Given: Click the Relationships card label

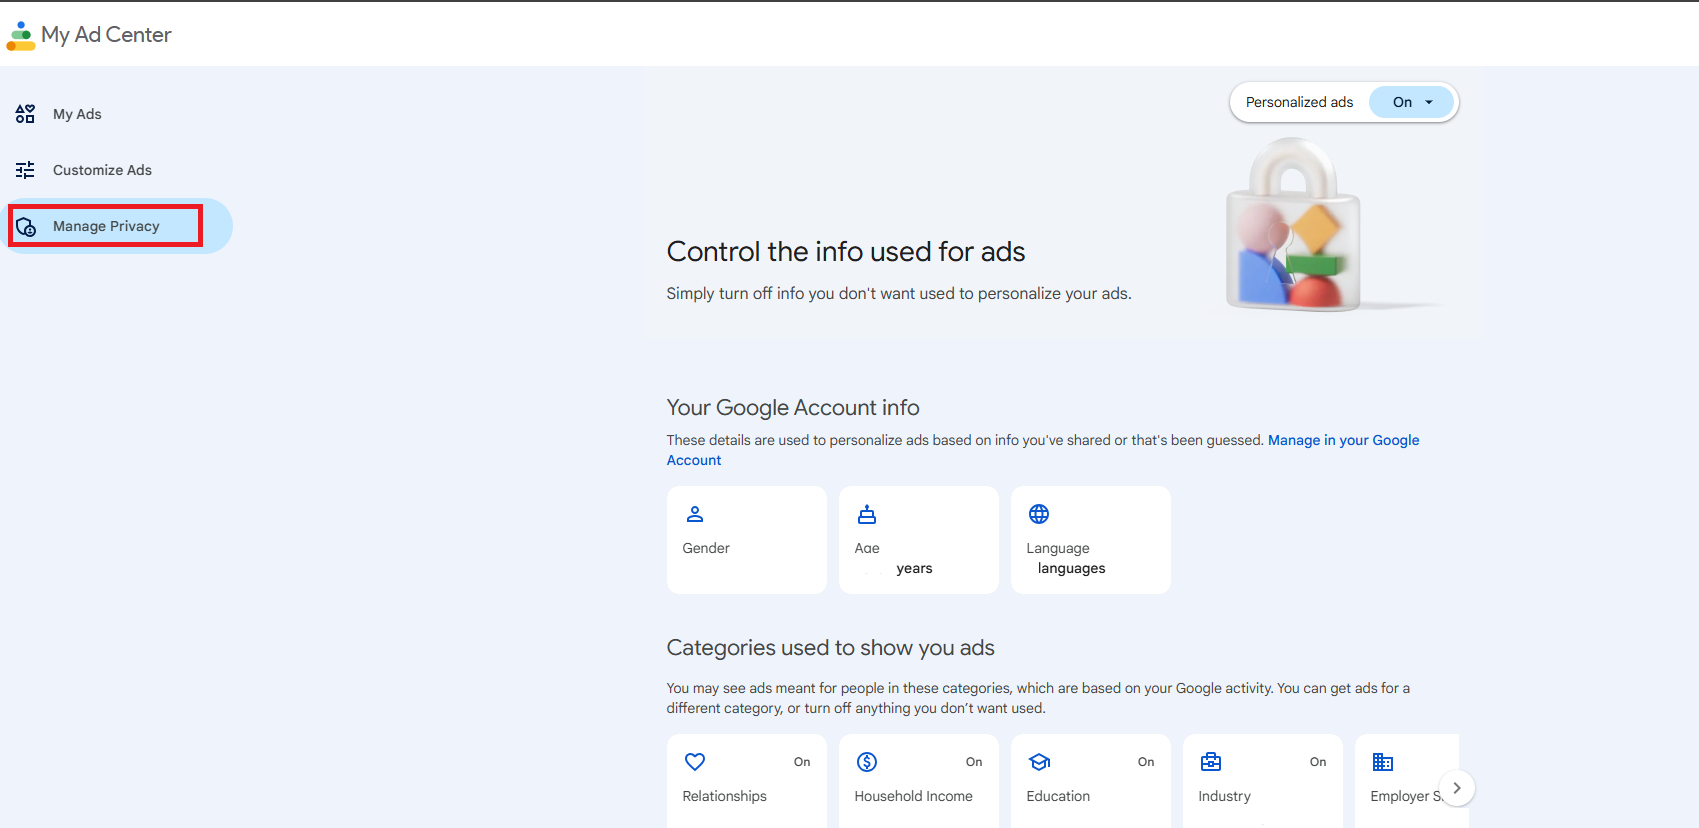Looking at the screenshot, I should [x=724, y=796].
